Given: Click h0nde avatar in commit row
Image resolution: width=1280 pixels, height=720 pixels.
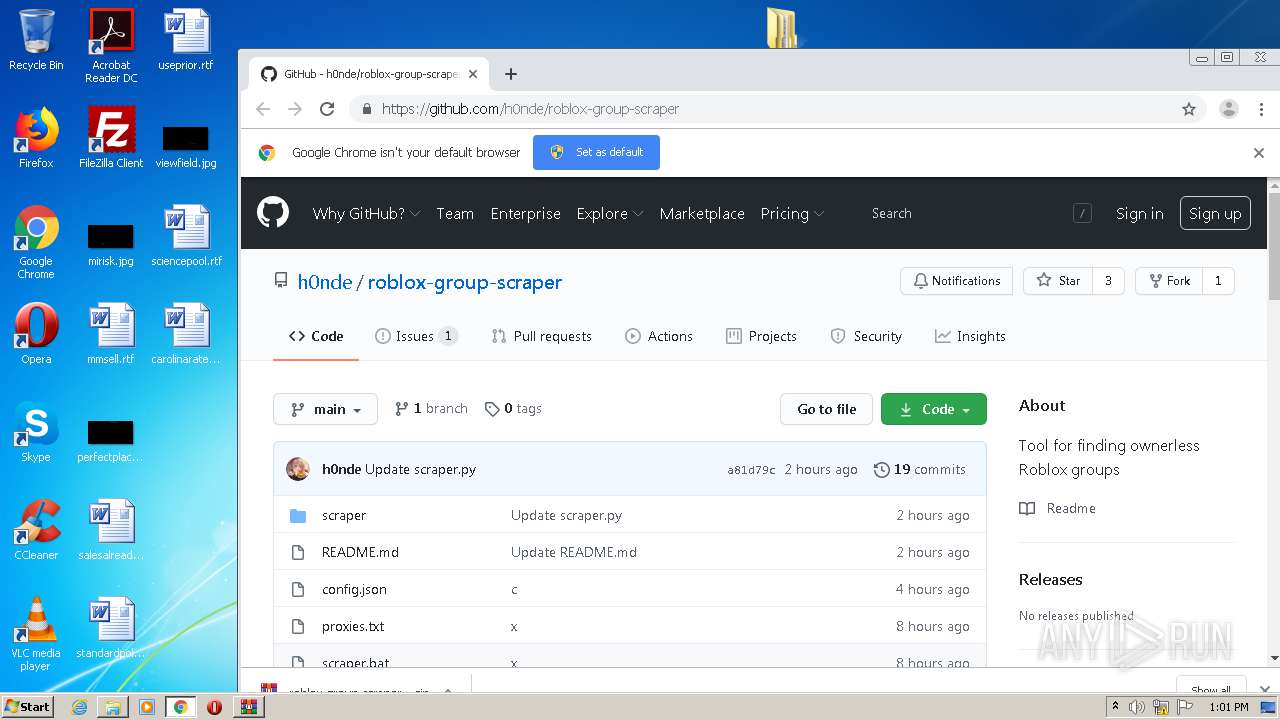Looking at the screenshot, I should 298,469.
